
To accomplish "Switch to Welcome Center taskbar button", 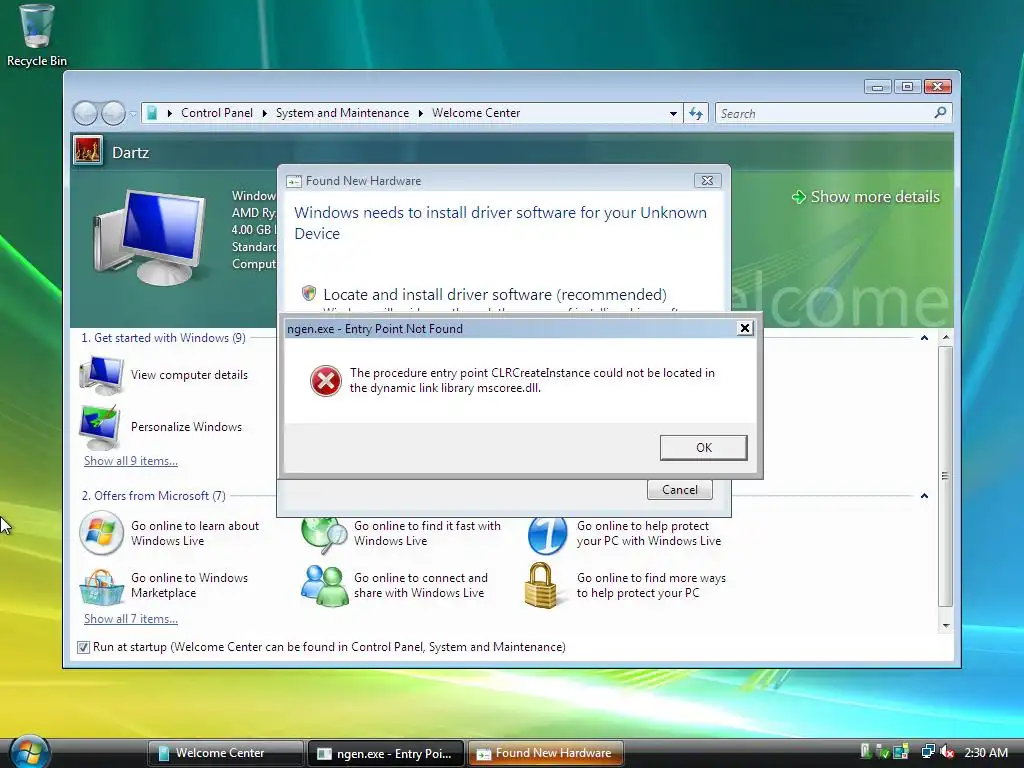I will (225, 753).
